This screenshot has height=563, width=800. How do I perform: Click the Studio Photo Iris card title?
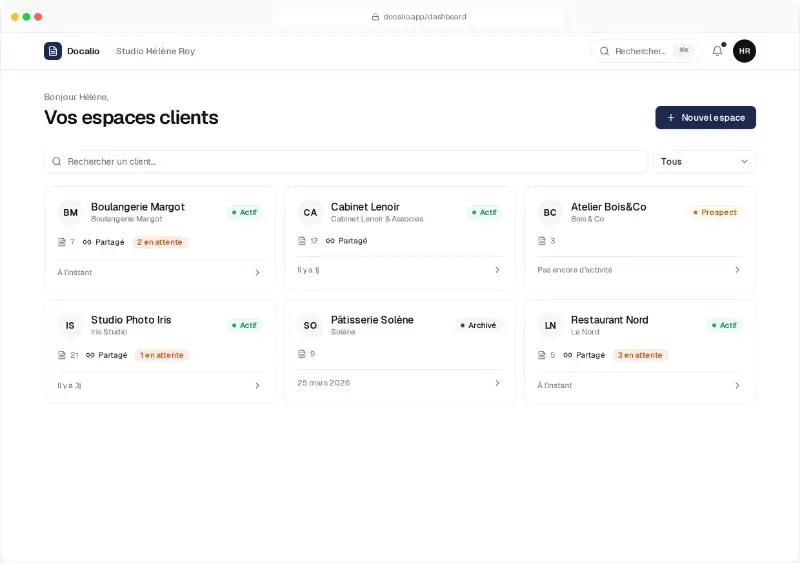pyautogui.click(x=131, y=320)
